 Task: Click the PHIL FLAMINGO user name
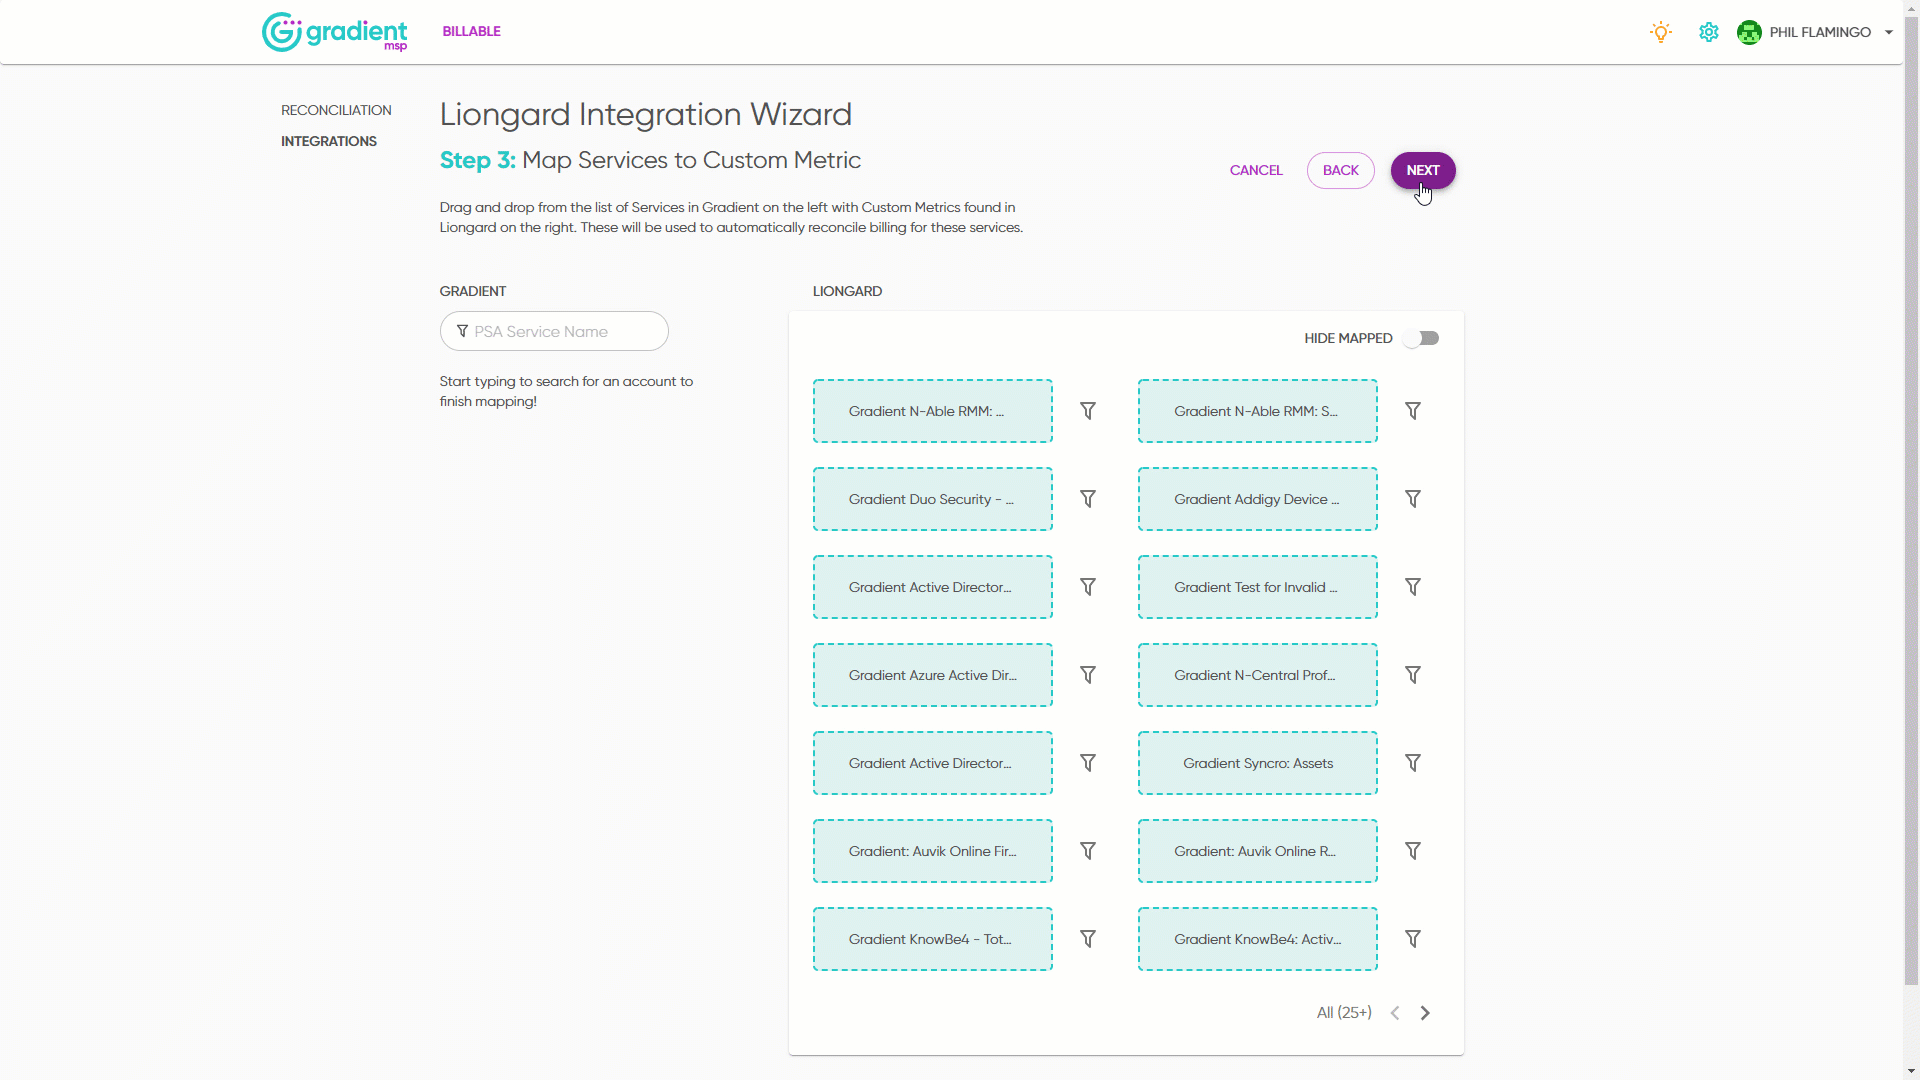coord(1820,32)
